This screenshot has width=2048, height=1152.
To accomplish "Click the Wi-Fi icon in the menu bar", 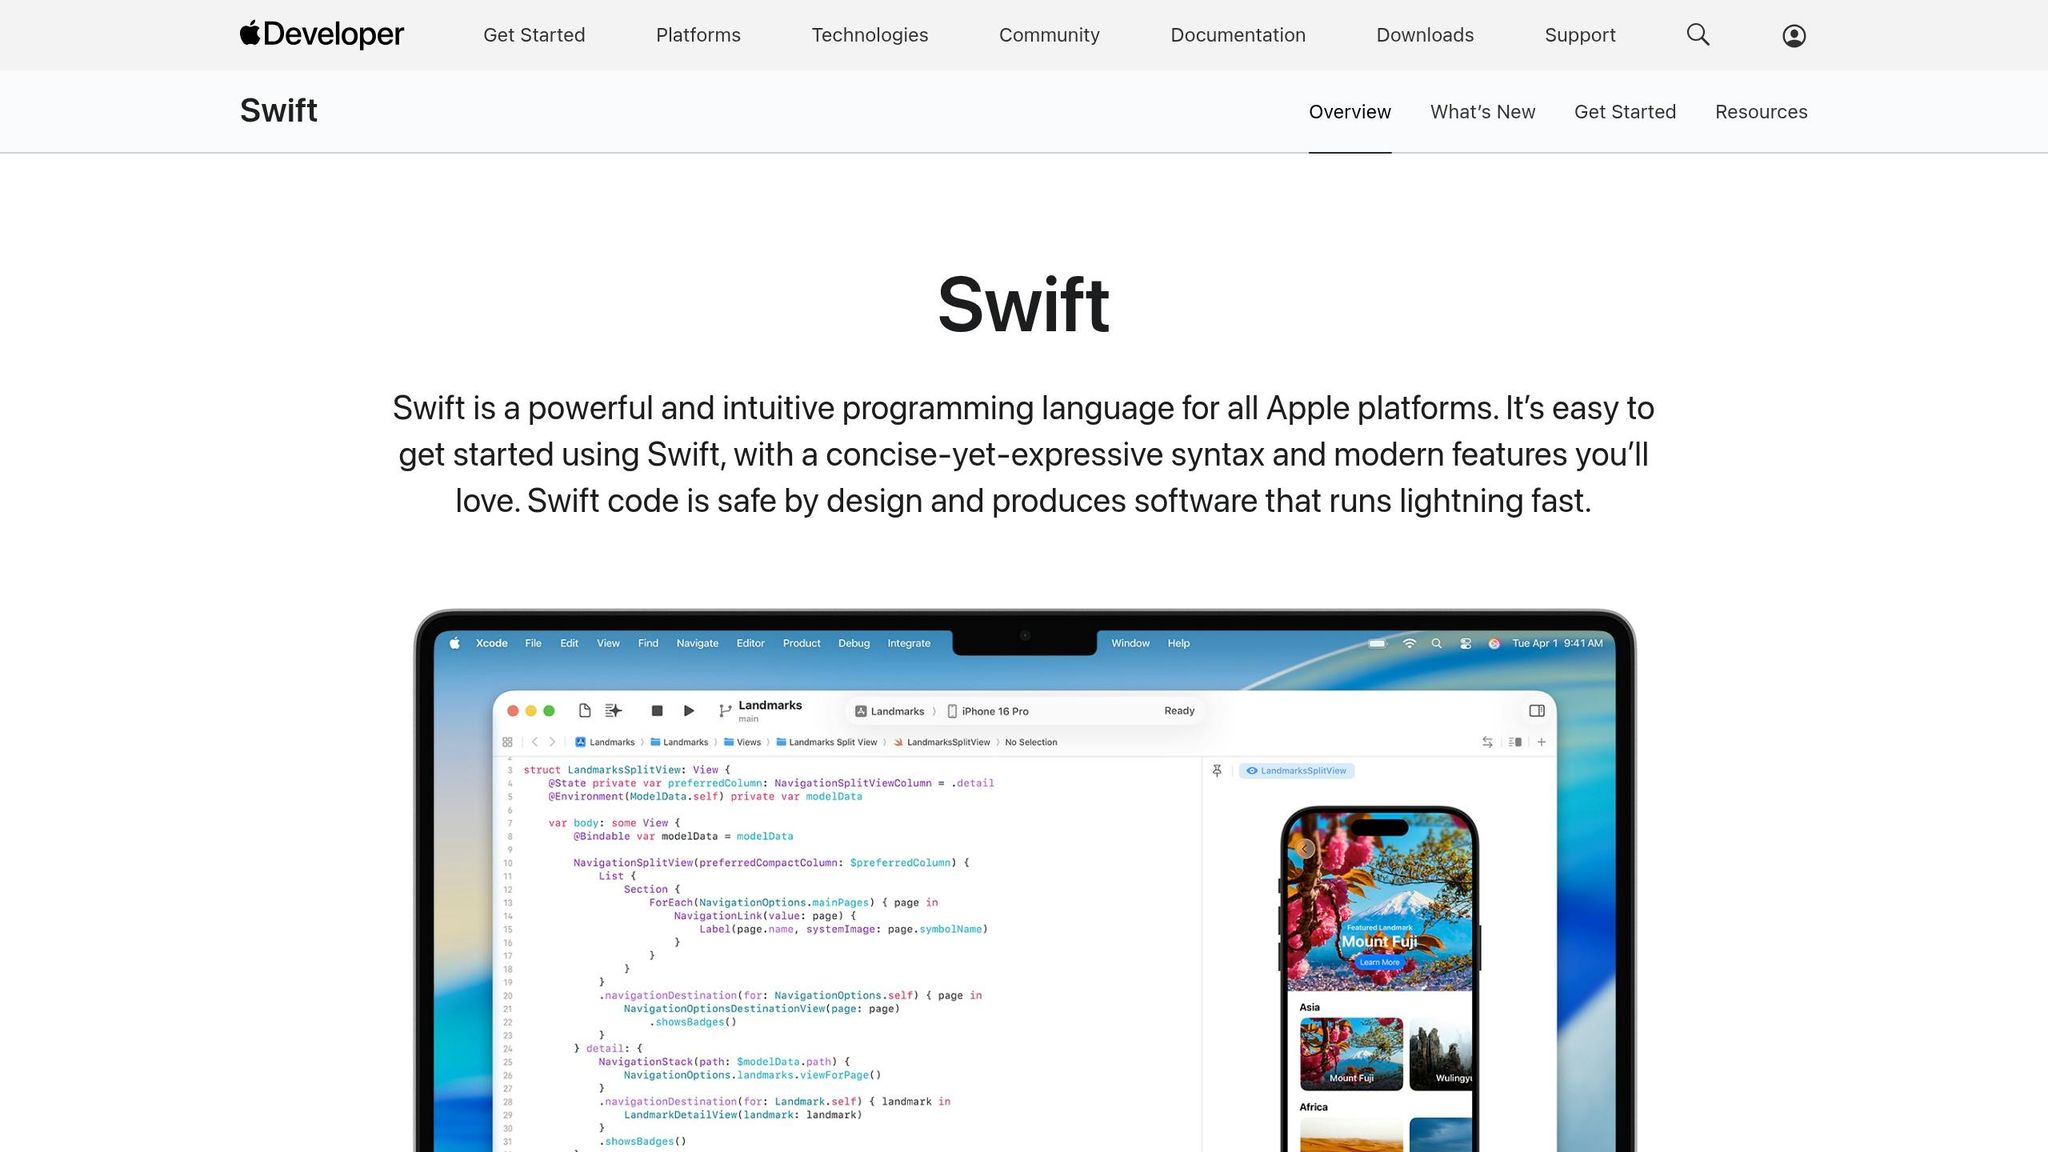I will (x=1410, y=643).
